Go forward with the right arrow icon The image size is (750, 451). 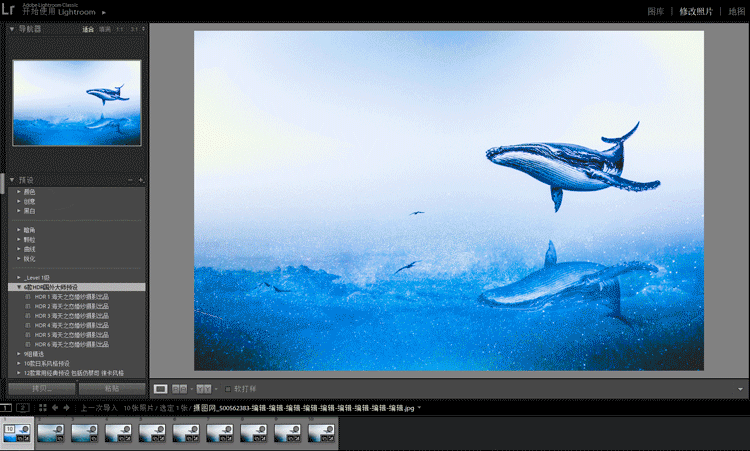click(x=66, y=408)
